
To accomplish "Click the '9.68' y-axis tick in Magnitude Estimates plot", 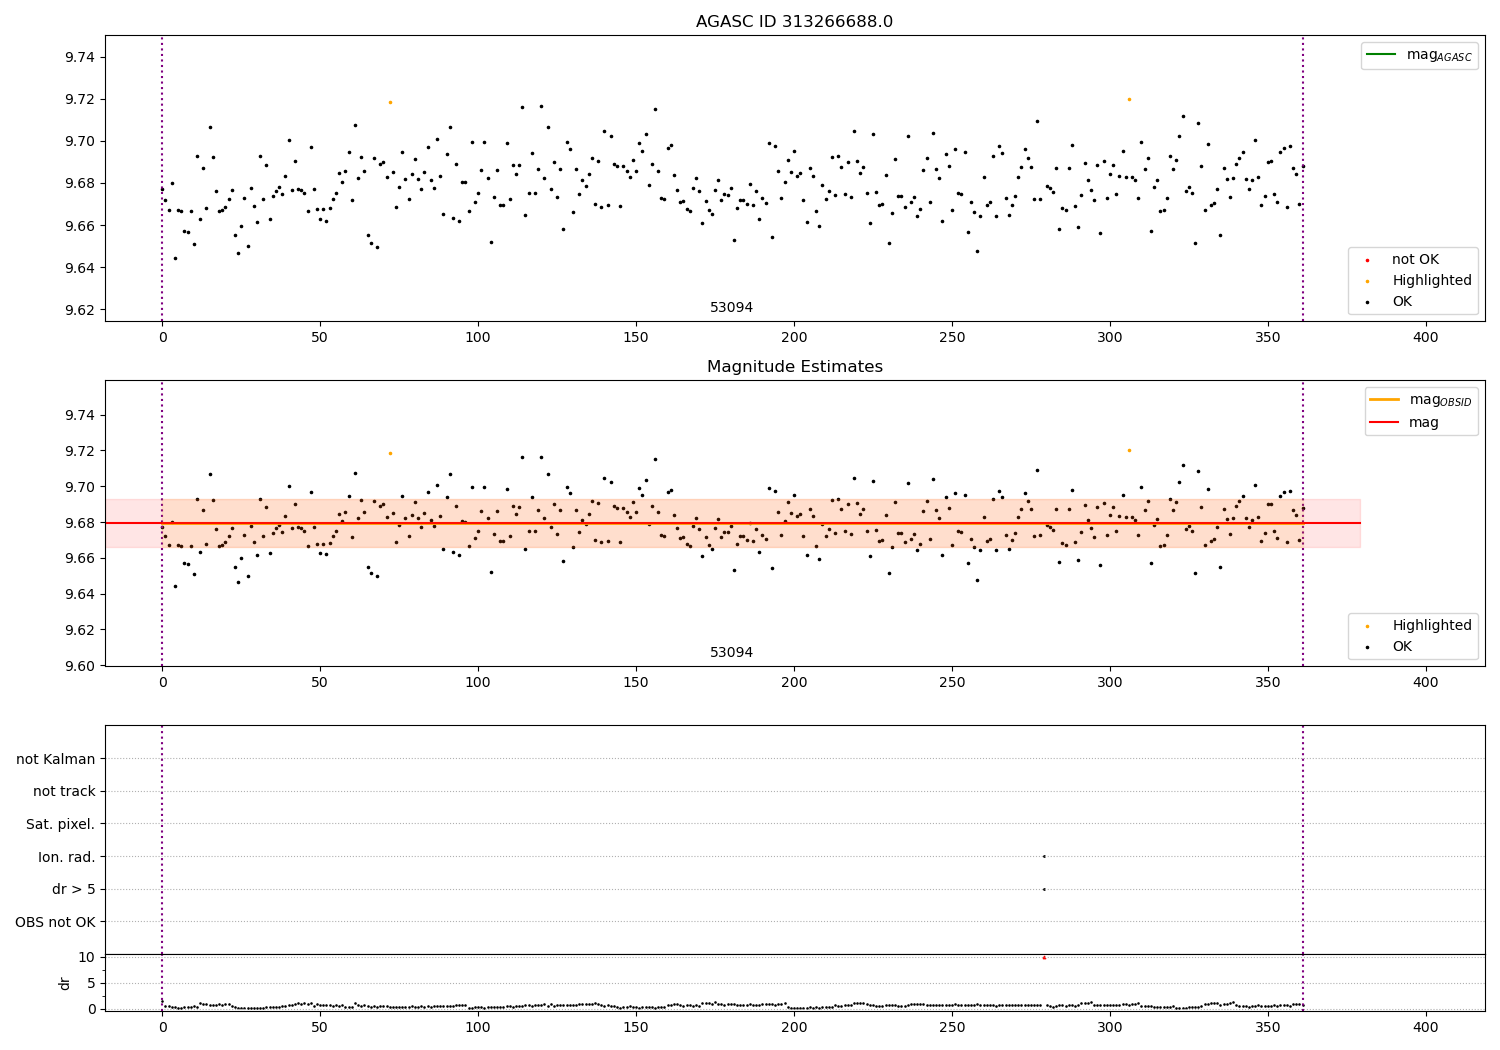I will (78, 523).
